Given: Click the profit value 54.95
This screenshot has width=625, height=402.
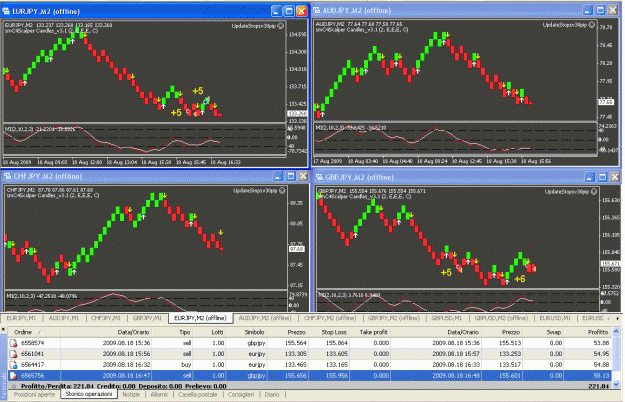Looking at the screenshot, I should (601, 354).
